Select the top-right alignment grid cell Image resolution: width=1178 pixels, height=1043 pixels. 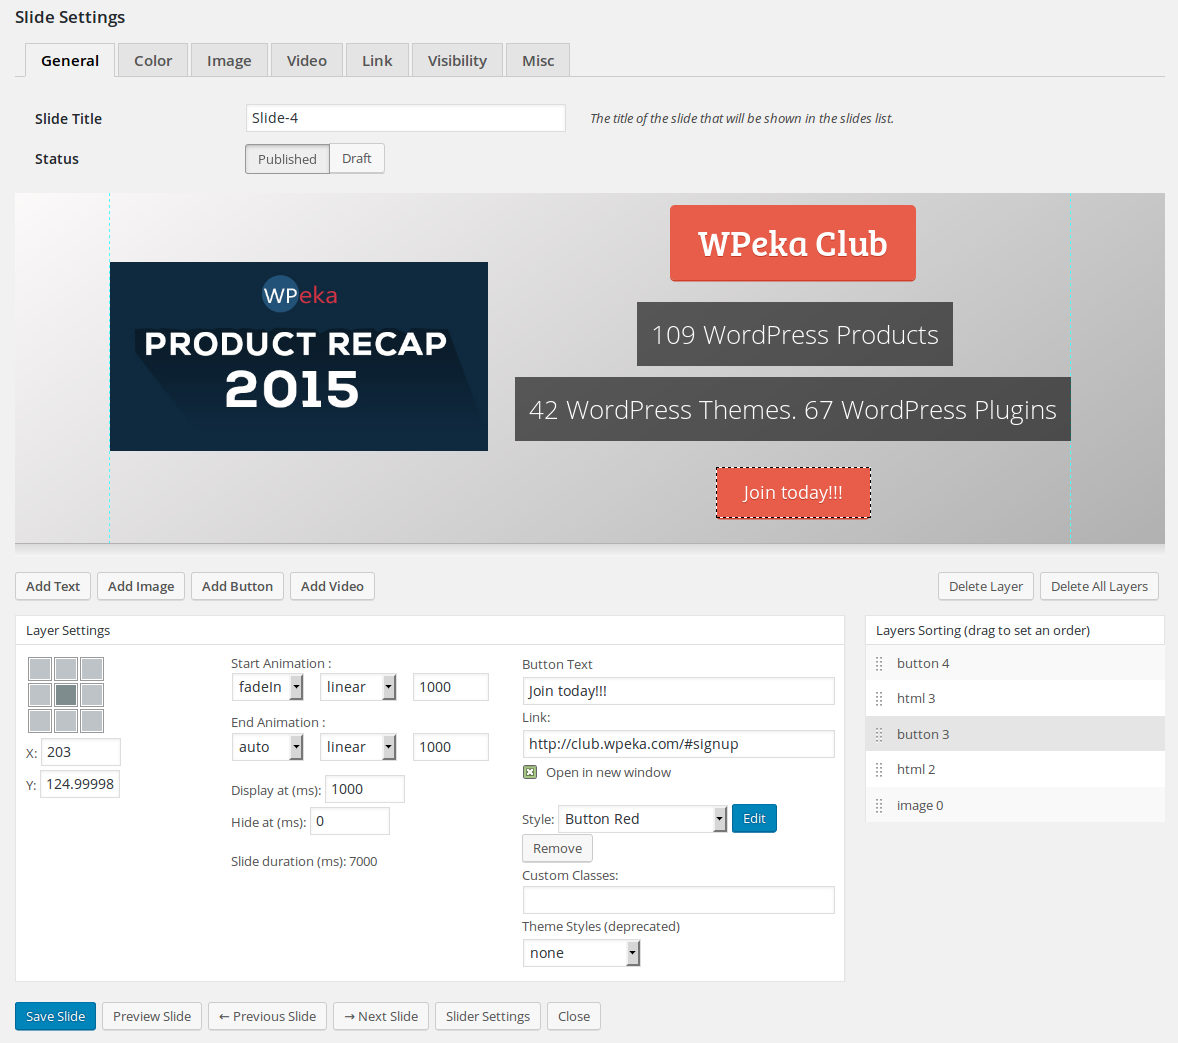click(x=92, y=669)
